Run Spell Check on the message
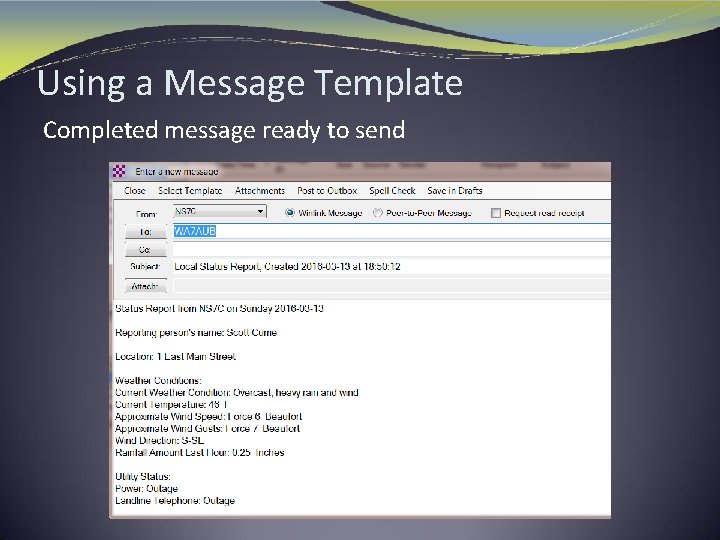This screenshot has height=540, width=720. [392, 191]
